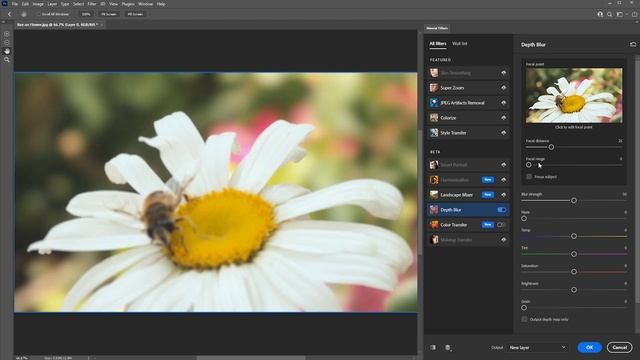Toggle the Color Transfer filter switch
640x360 pixels.
(x=501, y=225)
